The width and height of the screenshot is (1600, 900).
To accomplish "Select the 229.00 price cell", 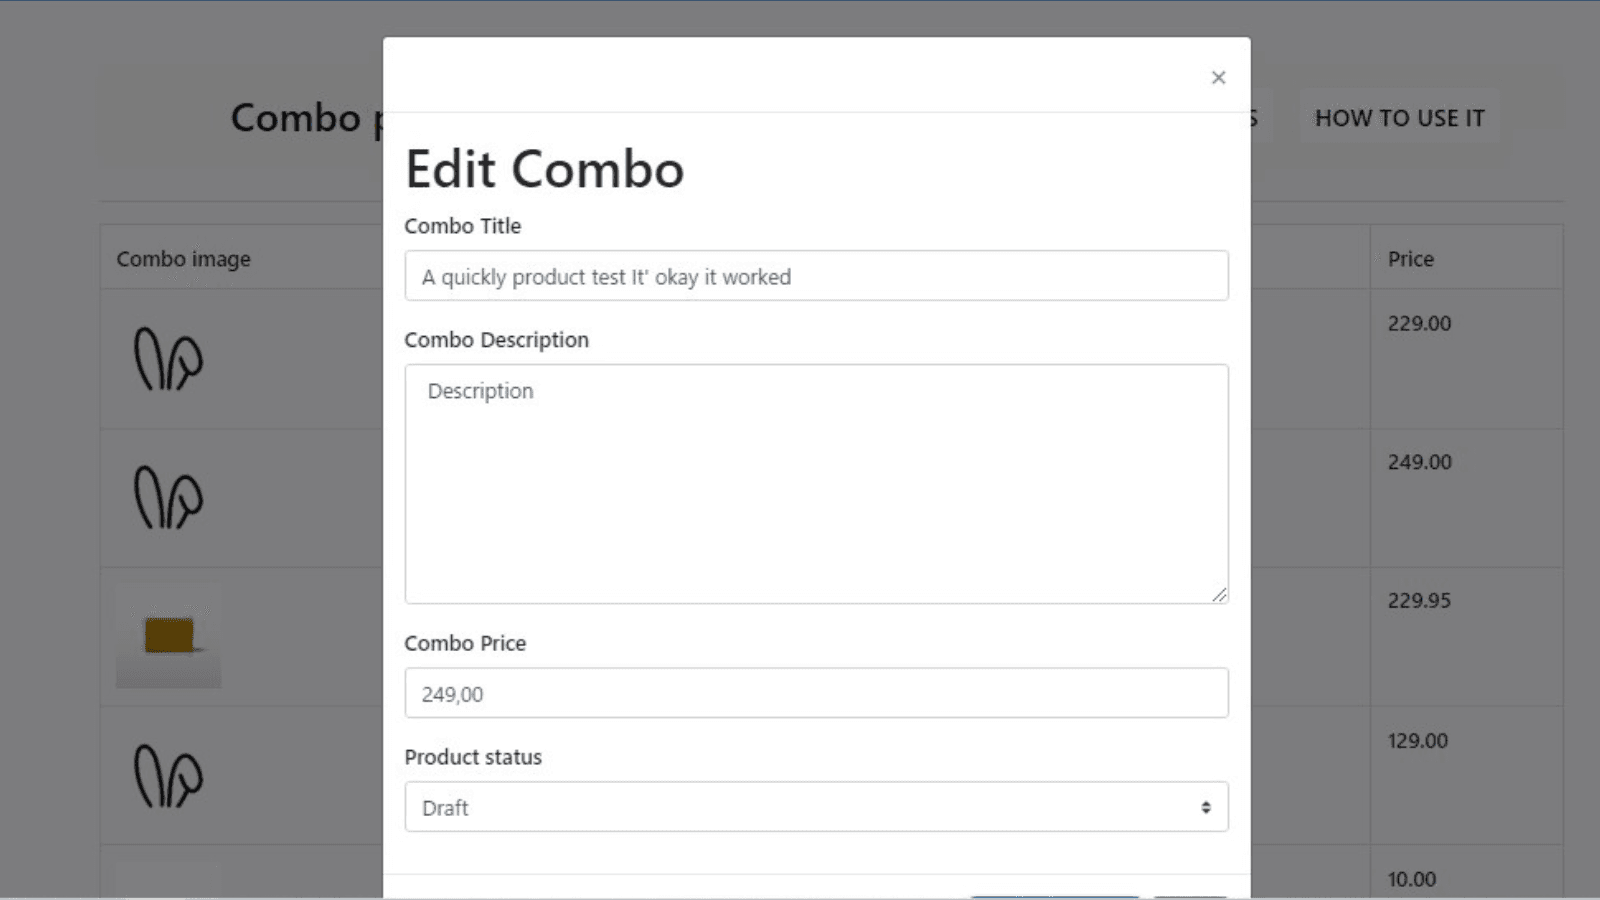I will click(x=1419, y=324).
